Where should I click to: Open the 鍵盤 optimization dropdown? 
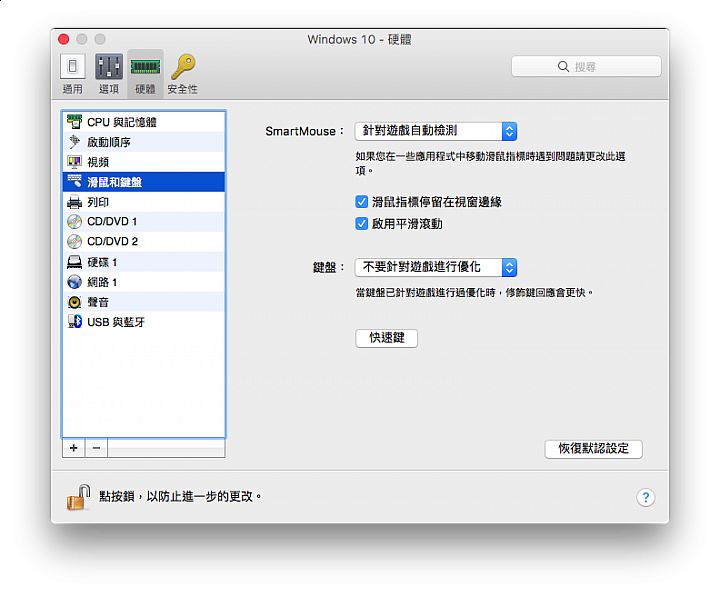coord(436,267)
